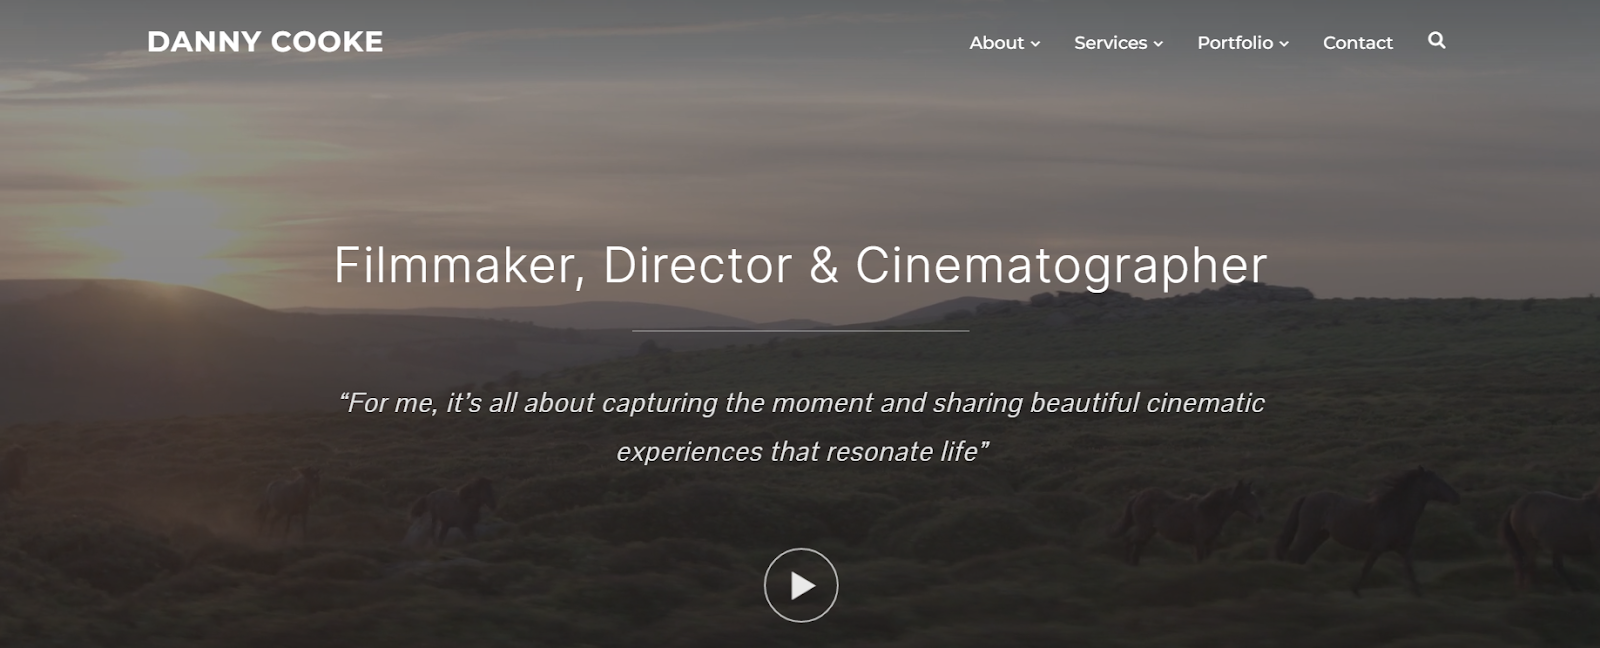Expand the Portfolio dropdown chevron
Viewport: 1600px width, 648px height.
(1284, 44)
